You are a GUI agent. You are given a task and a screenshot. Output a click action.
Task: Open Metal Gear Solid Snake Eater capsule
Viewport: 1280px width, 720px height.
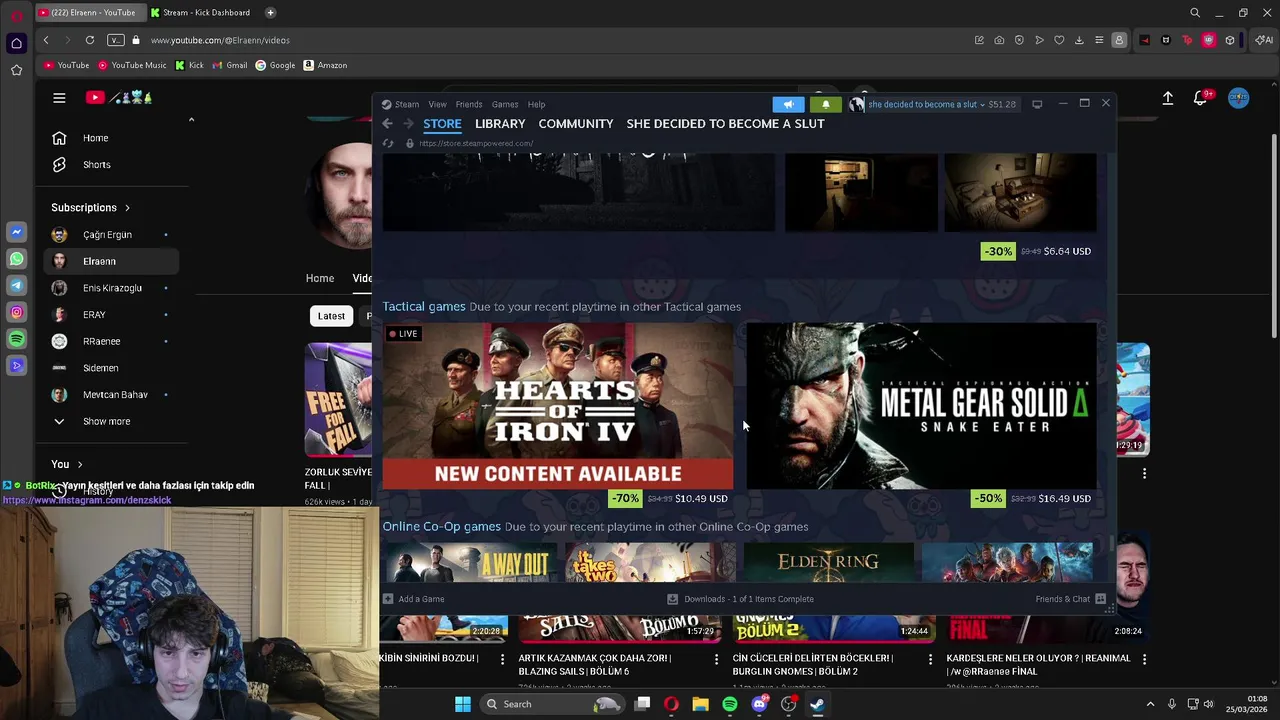(x=921, y=406)
